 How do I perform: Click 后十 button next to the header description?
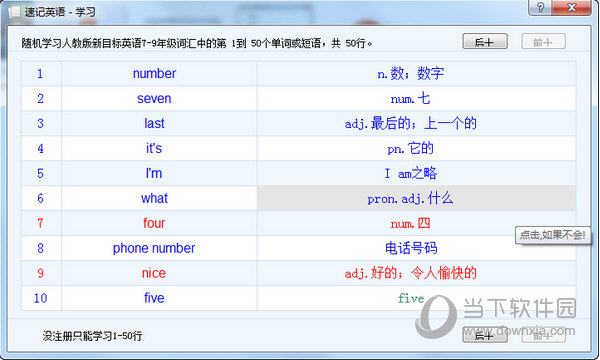click(485, 42)
